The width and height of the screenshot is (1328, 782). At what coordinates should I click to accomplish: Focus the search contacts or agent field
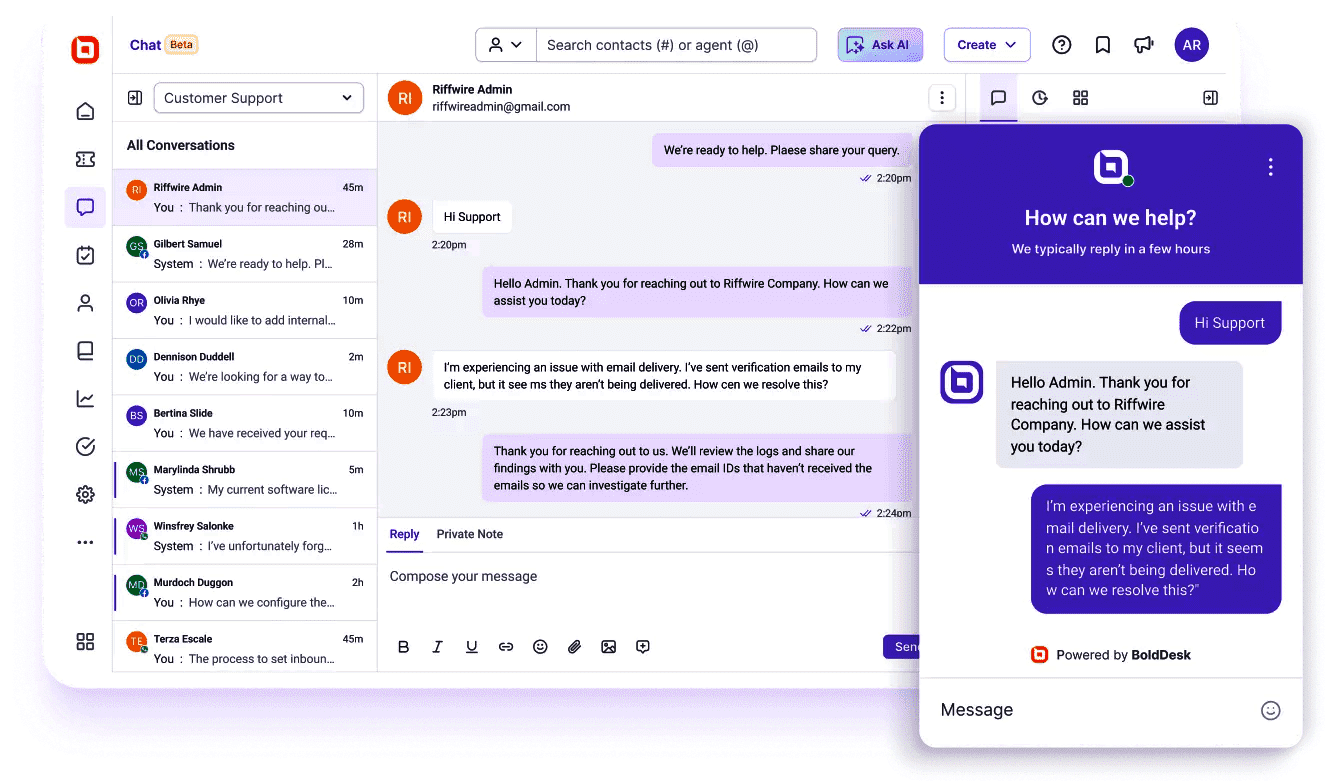coord(676,45)
